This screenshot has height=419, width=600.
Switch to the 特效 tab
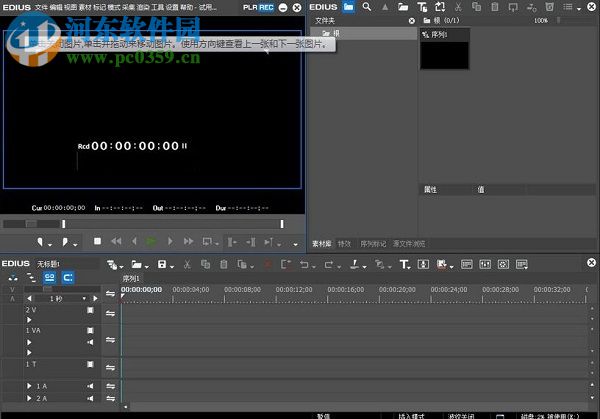pos(344,244)
